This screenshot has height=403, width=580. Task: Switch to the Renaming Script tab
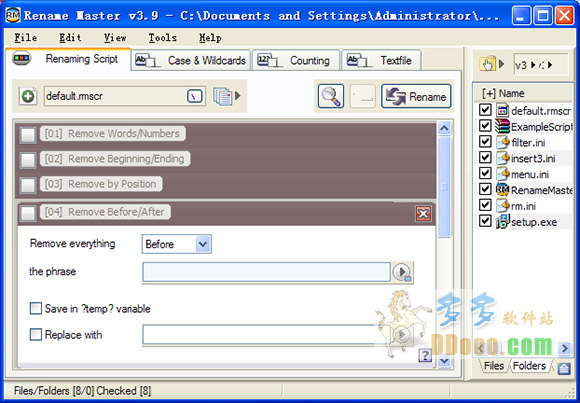point(68,59)
